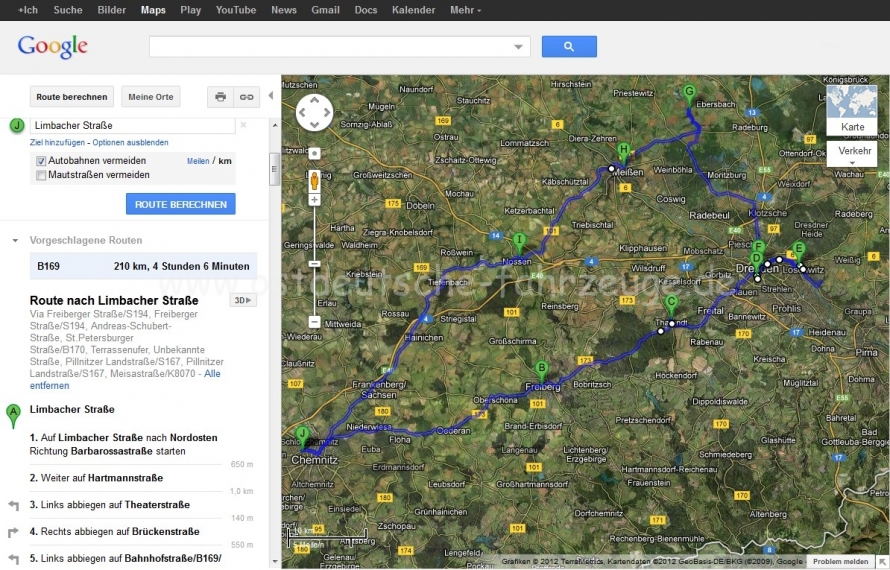Click step 2 Weiter auf Hartmannstraße

96,478
